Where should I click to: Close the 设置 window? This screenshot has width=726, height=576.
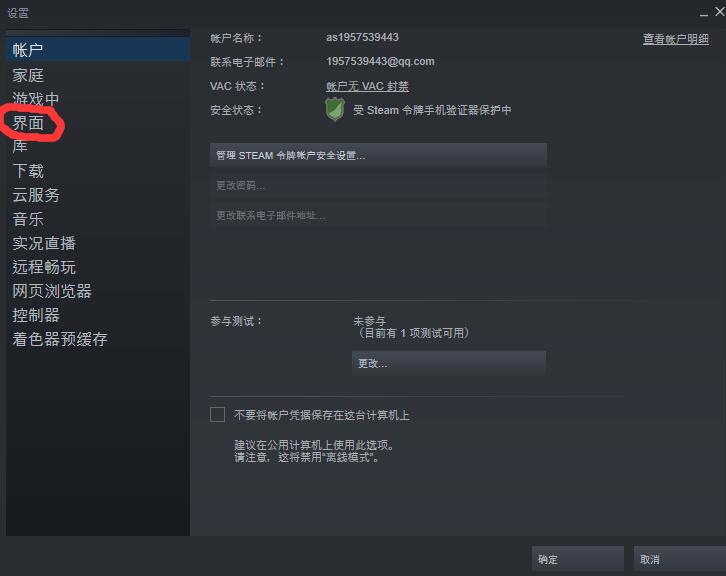(720, 12)
